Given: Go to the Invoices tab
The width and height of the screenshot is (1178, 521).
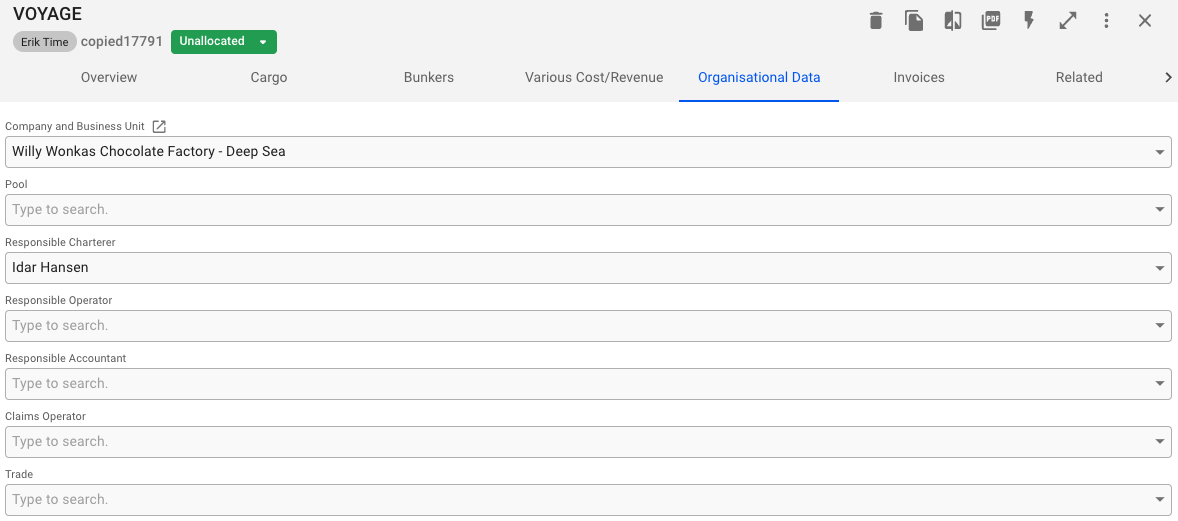Looking at the screenshot, I should click(x=919, y=77).
